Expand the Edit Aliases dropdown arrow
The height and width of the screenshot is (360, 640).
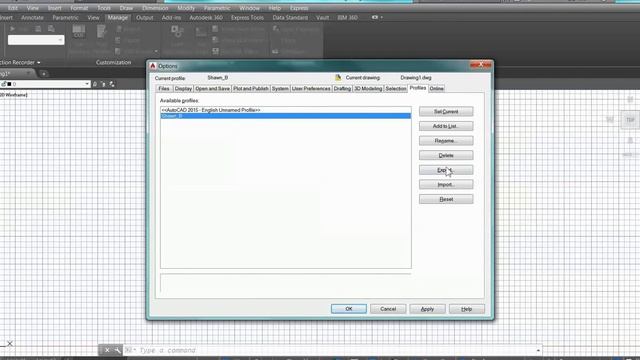[156, 51]
